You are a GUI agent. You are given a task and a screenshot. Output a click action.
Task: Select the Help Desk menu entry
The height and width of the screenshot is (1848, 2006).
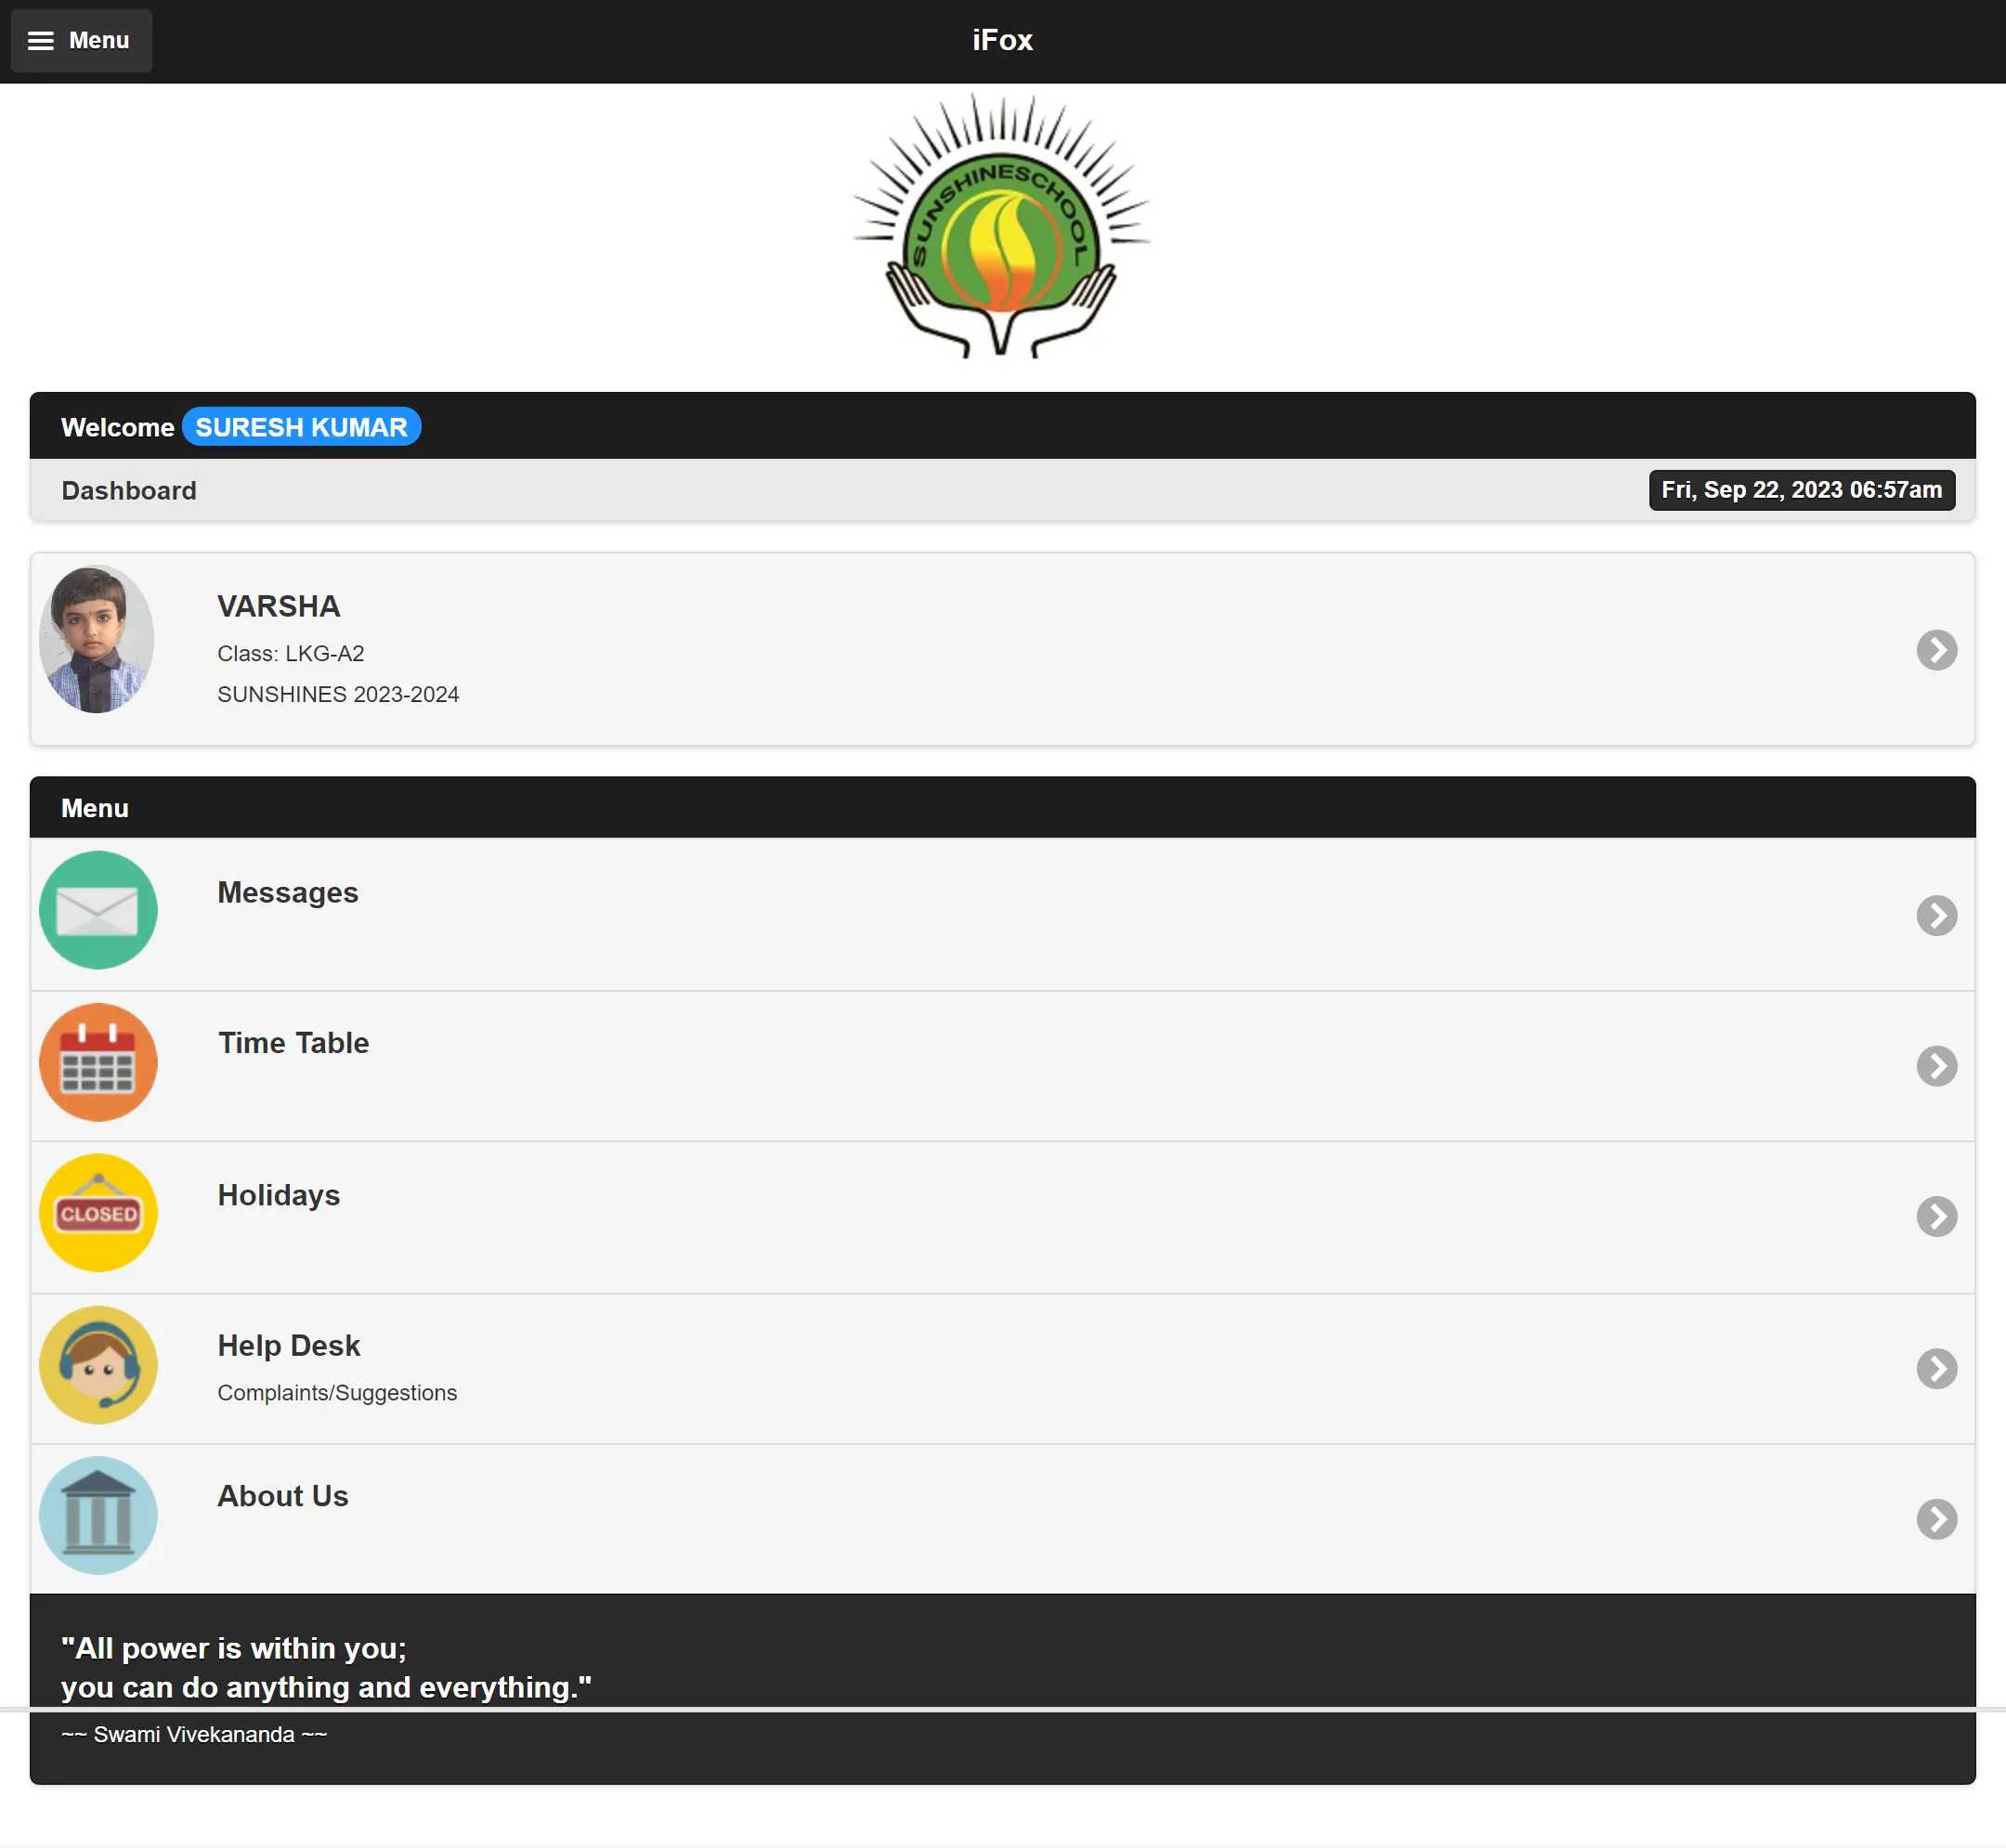pyautogui.click(x=1003, y=1369)
